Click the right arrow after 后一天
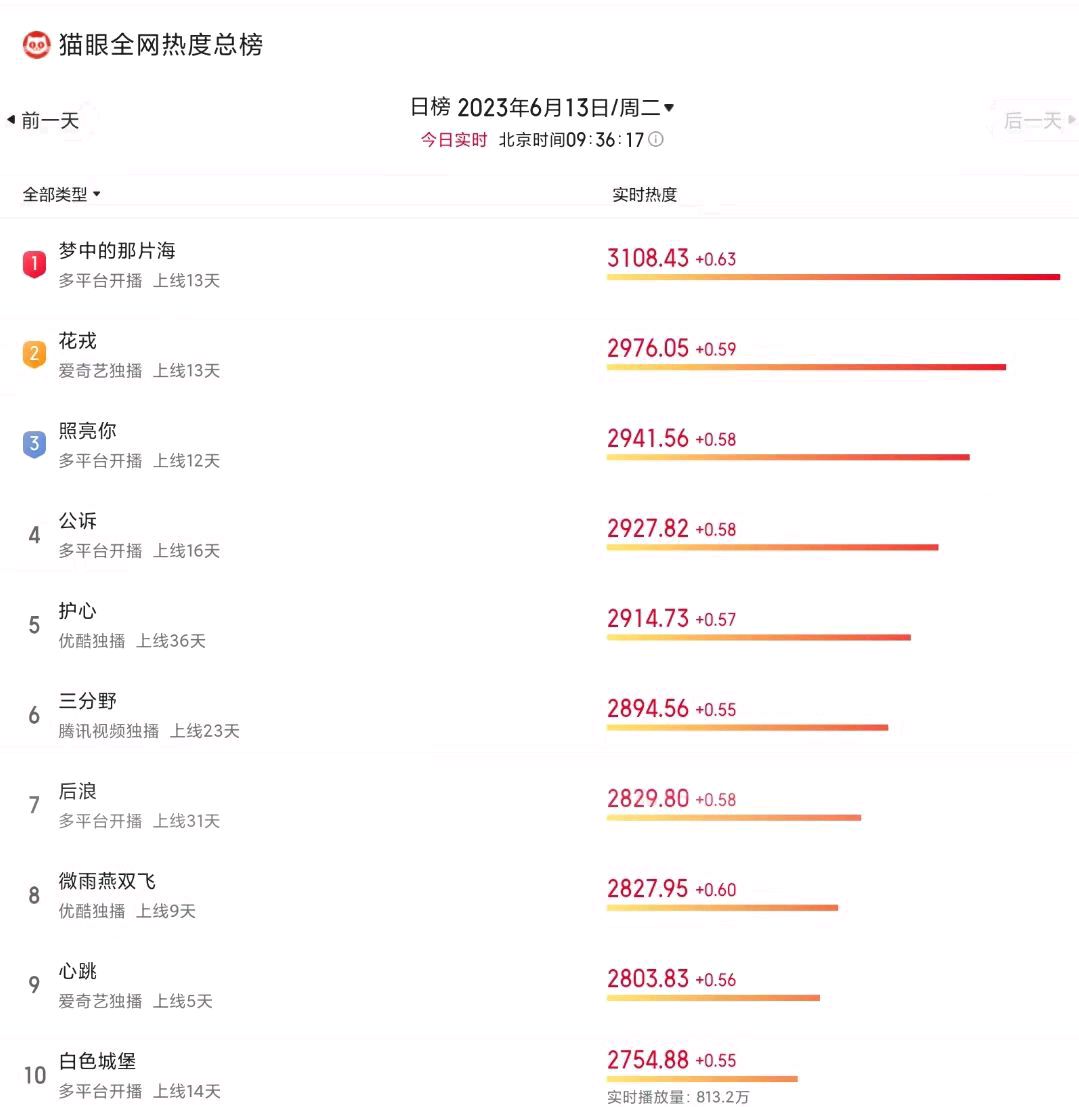 [1072, 120]
